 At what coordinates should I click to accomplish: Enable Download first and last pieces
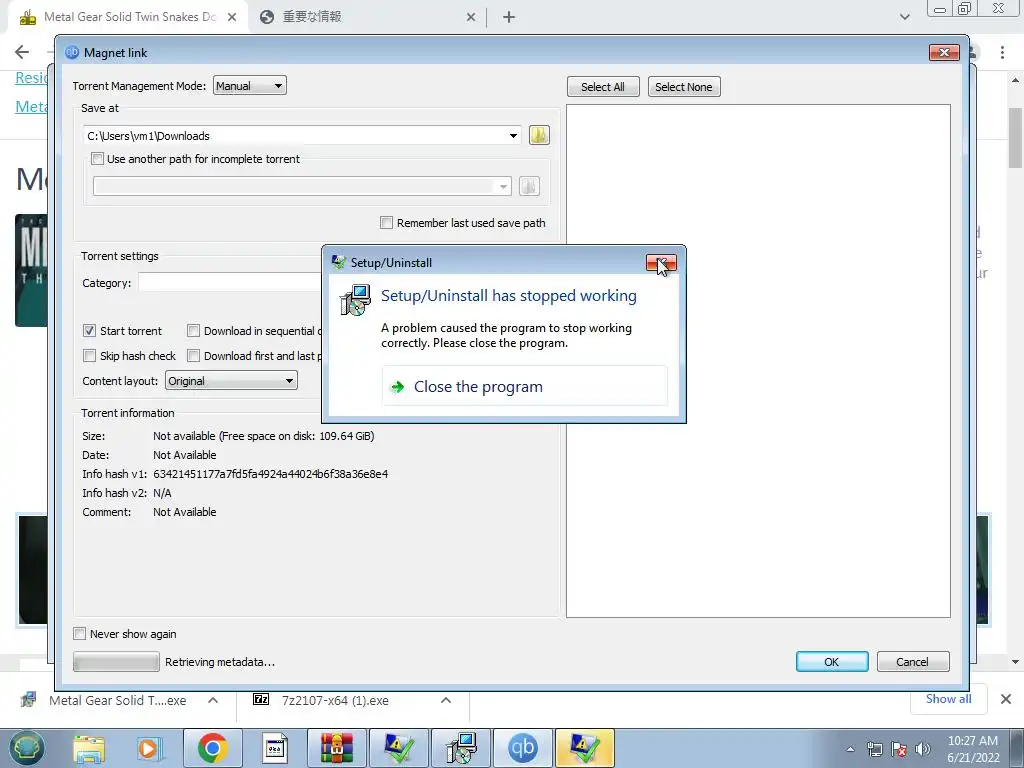pos(193,355)
